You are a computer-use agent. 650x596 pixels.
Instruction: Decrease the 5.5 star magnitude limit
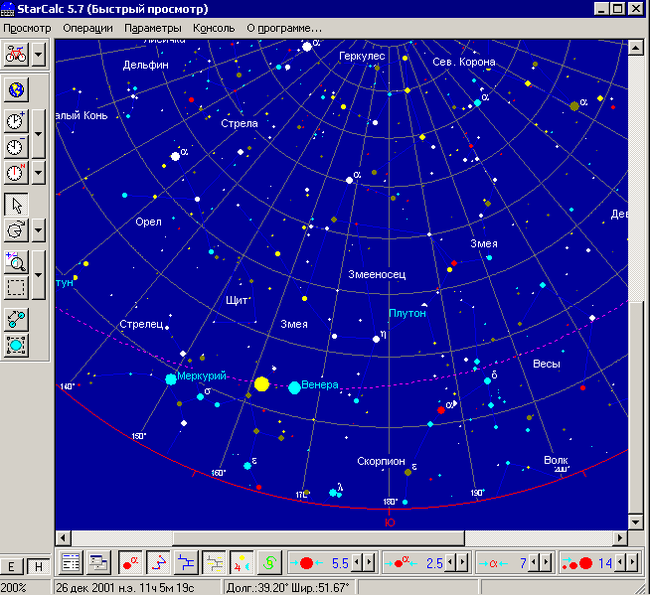pos(357,563)
